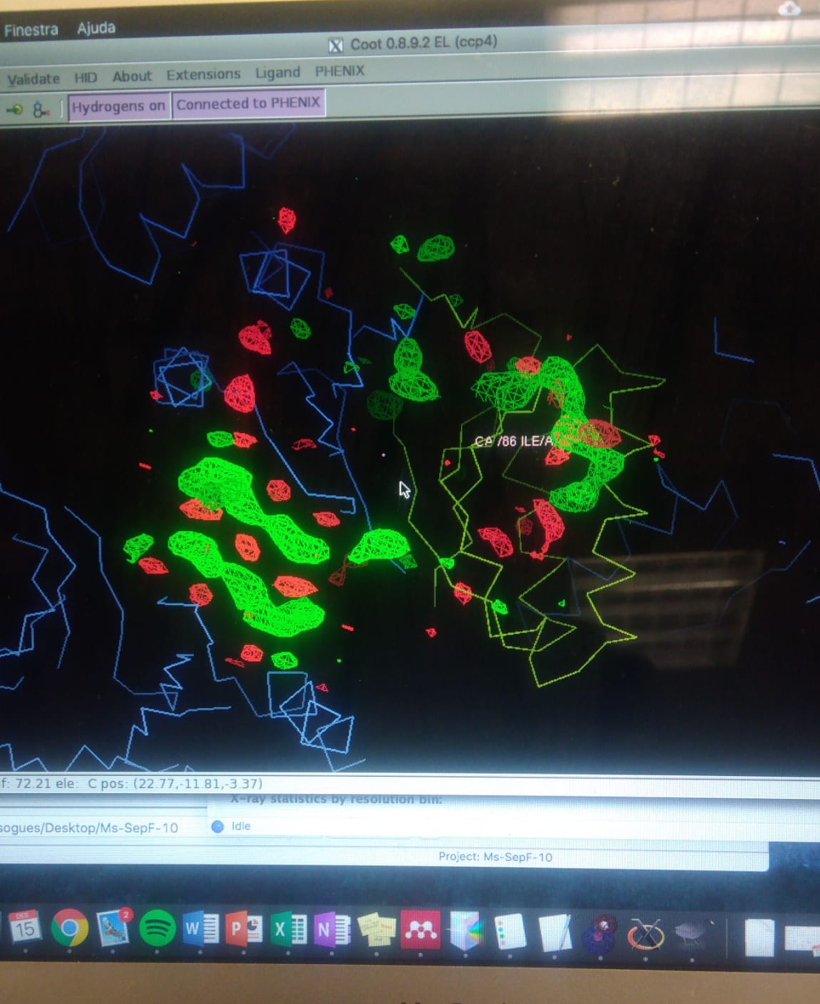This screenshot has height=1004, width=820.
Task: Click the CA /86 ILE/A atom label
Action: pyautogui.click(x=514, y=441)
